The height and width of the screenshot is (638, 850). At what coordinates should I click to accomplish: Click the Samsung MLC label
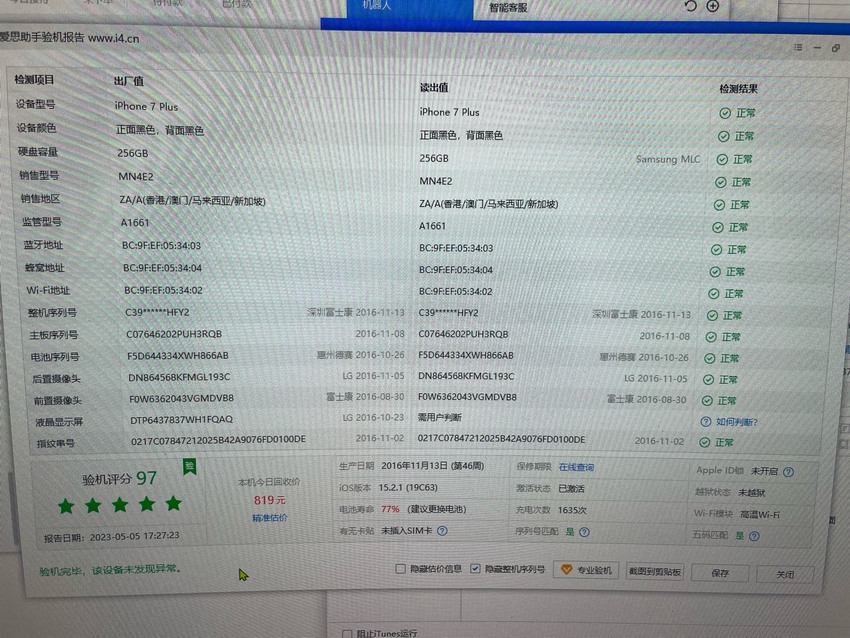tap(668, 159)
